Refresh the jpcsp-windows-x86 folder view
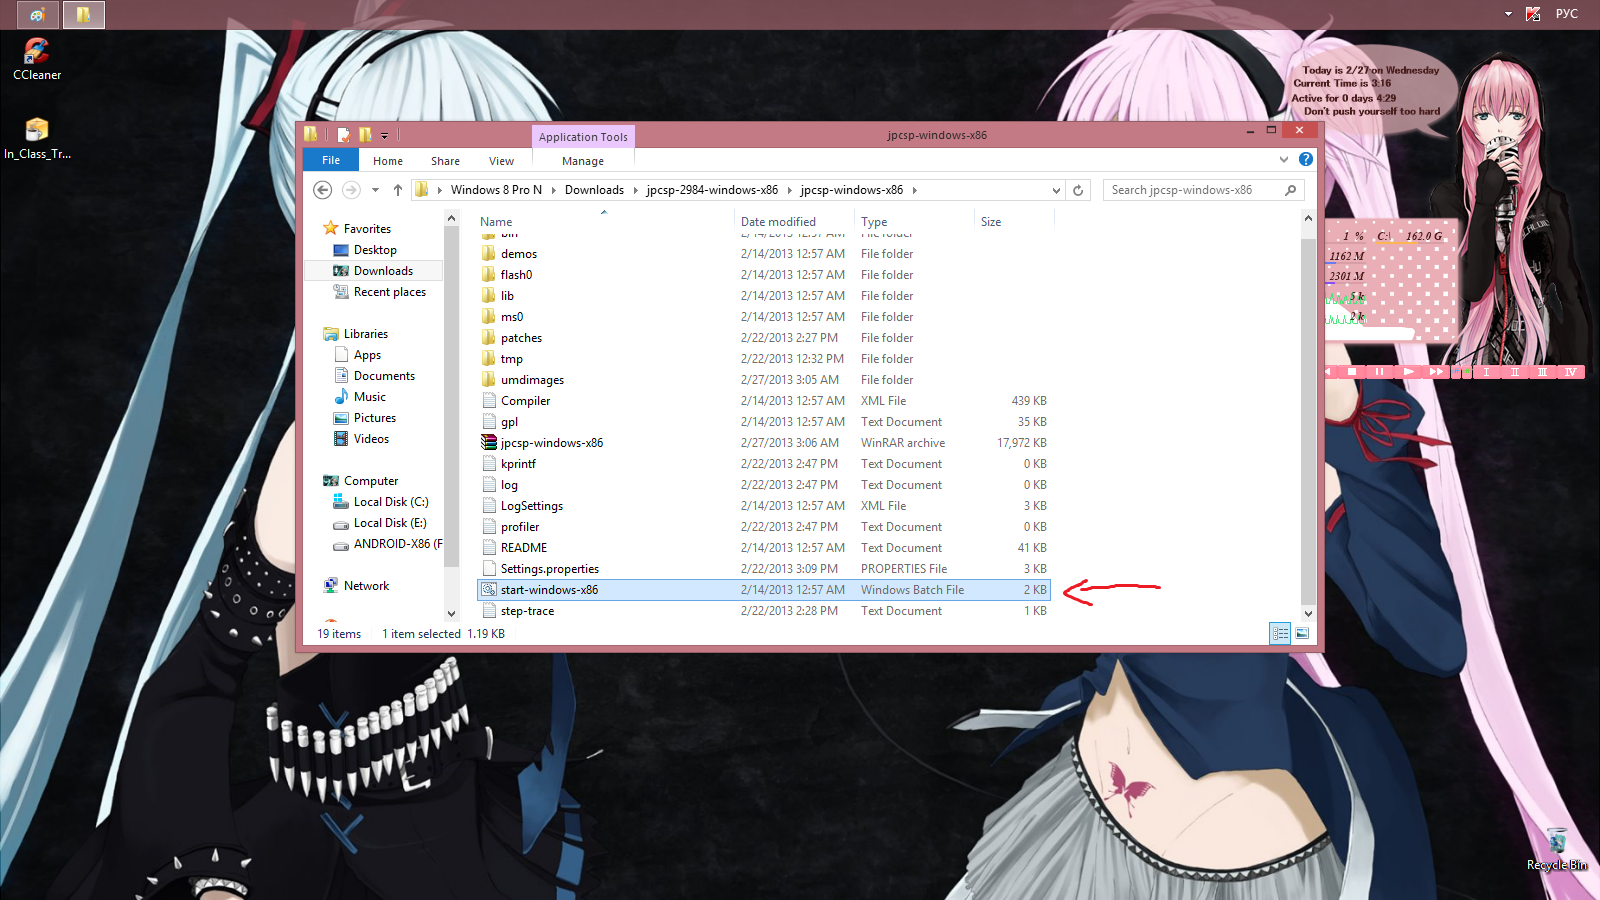The width and height of the screenshot is (1600, 900). pyautogui.click(x=1078, y=190)
